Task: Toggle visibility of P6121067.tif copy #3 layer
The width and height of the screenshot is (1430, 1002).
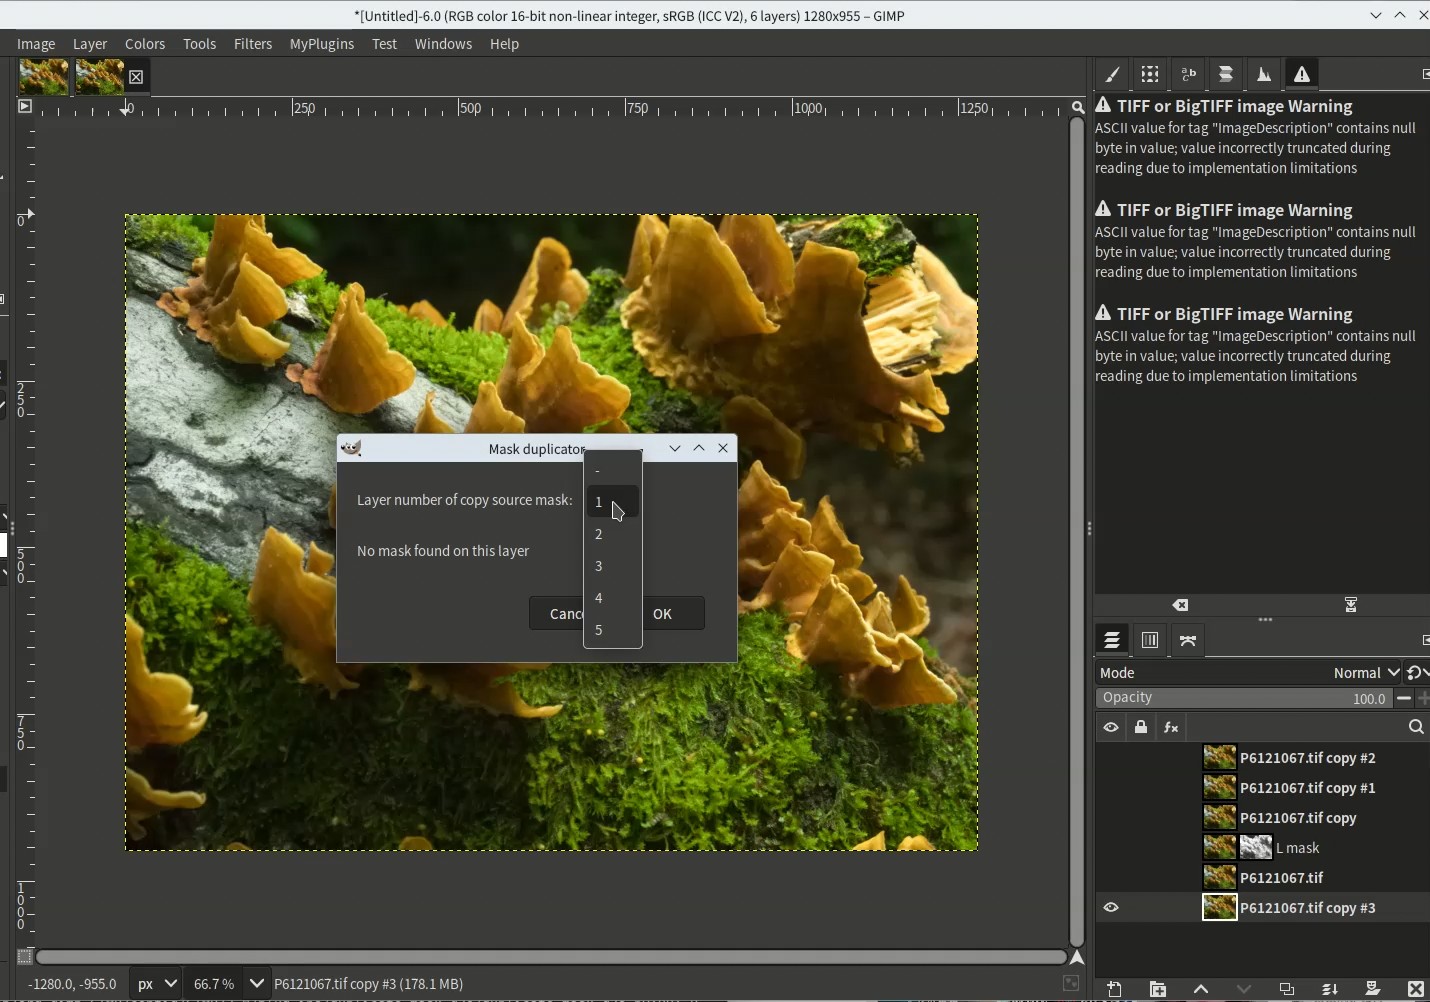Action: point(1111,908)
